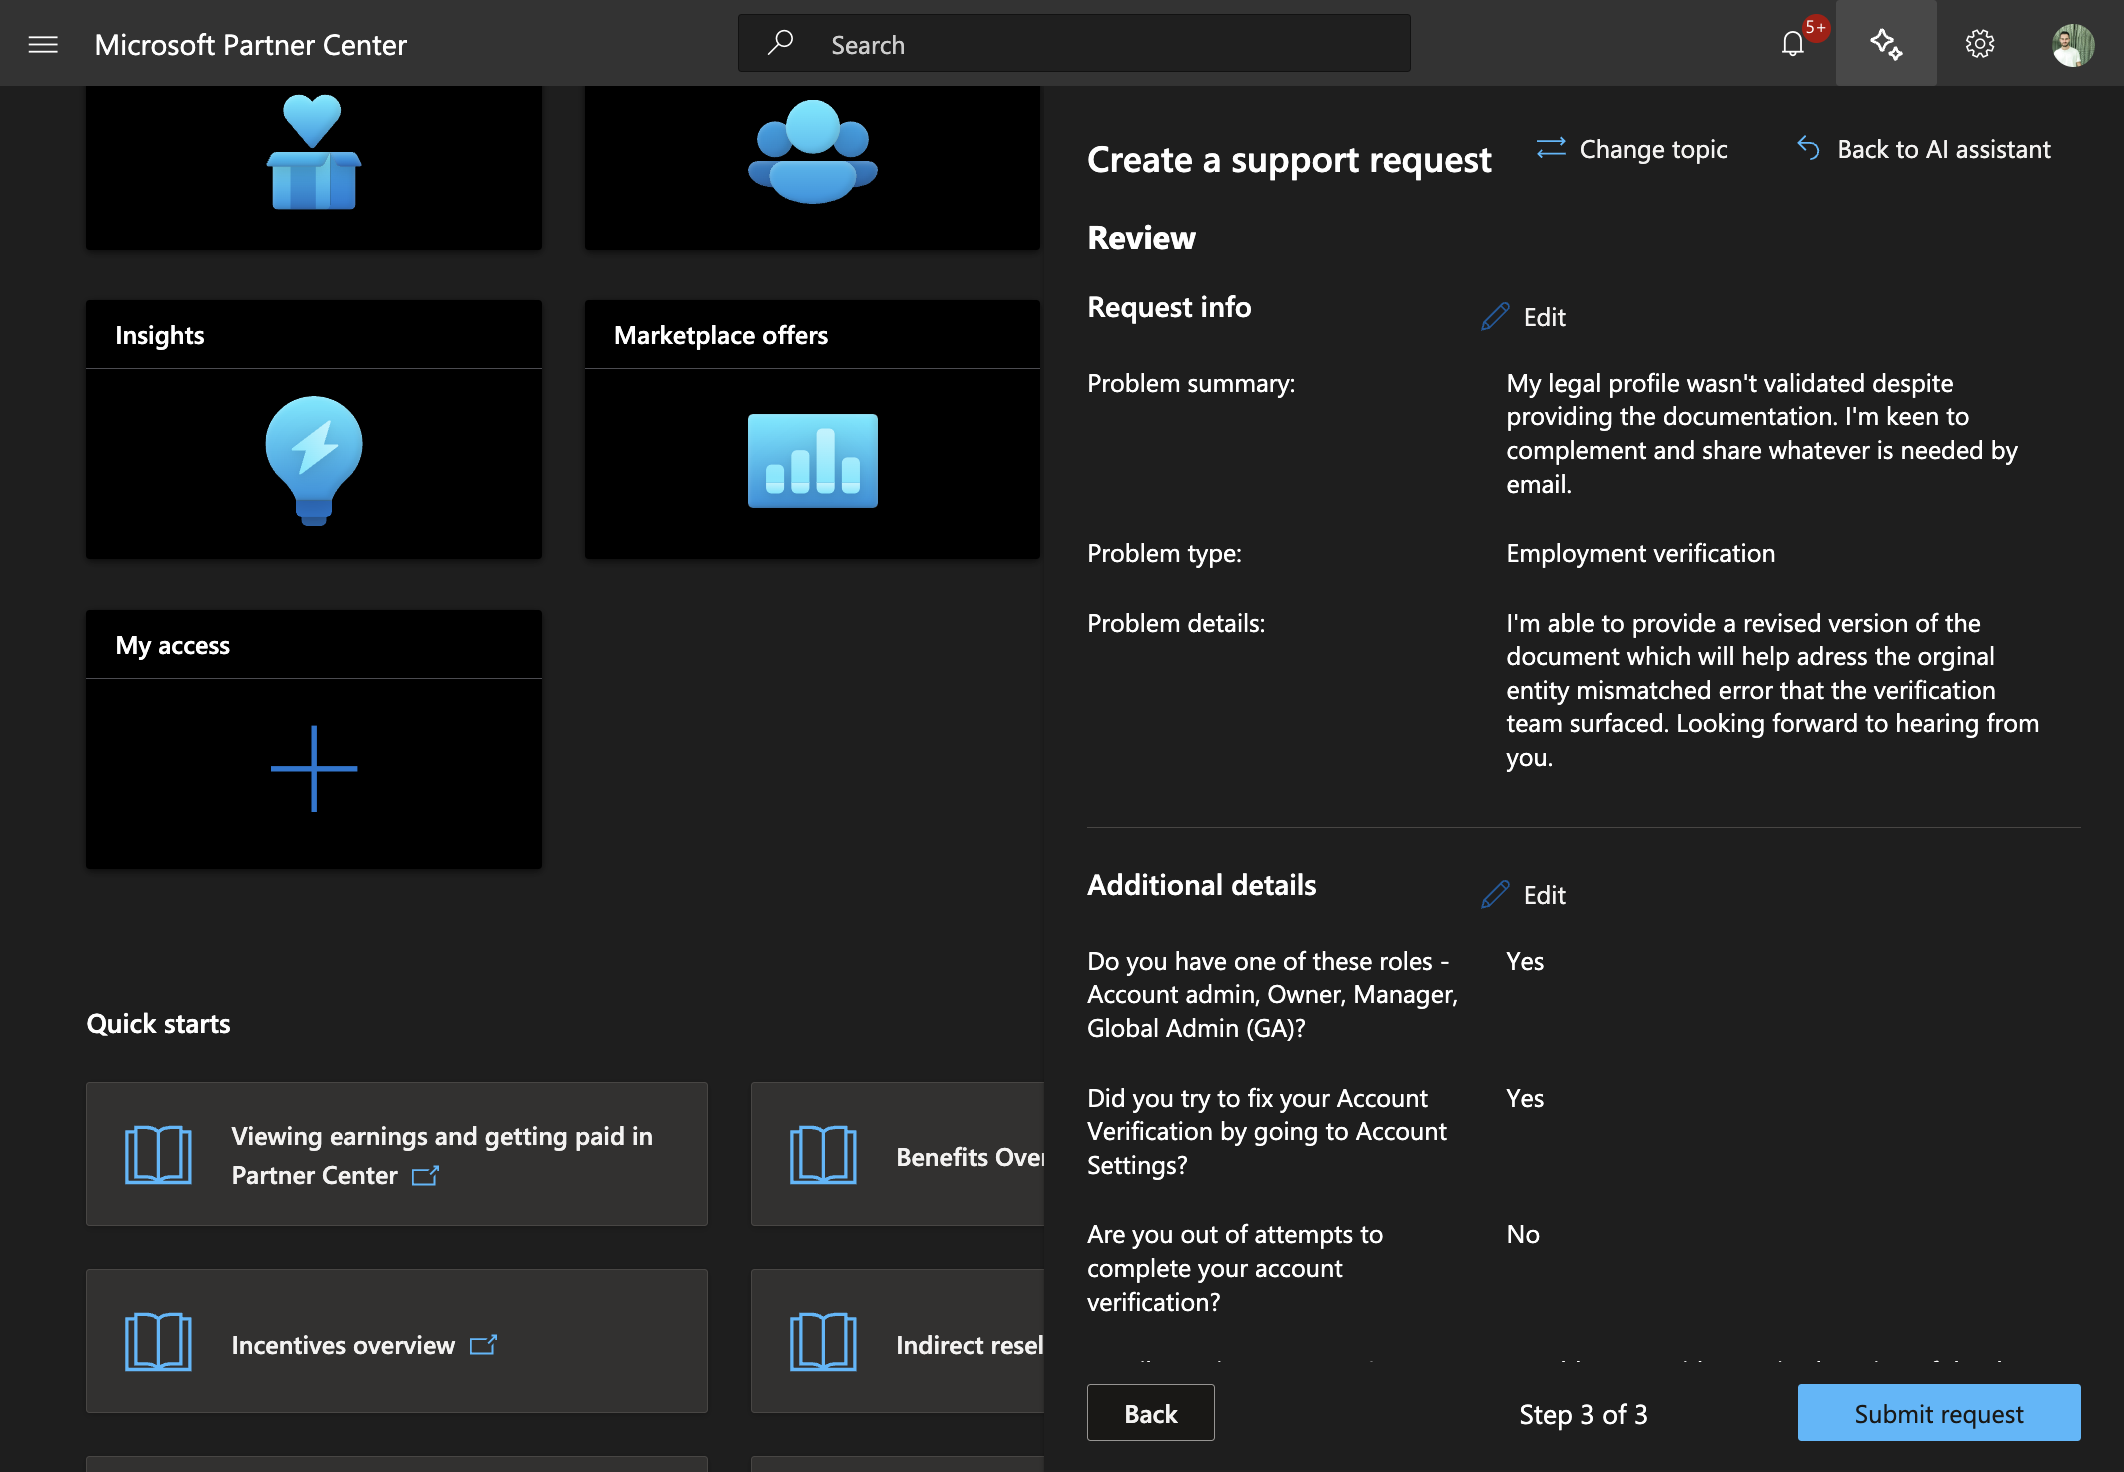Open Viewing earnings and getting paid quick start
Viewport: 2124px width, 1472px height.
pyautogui.click(x=397, y=1154)
